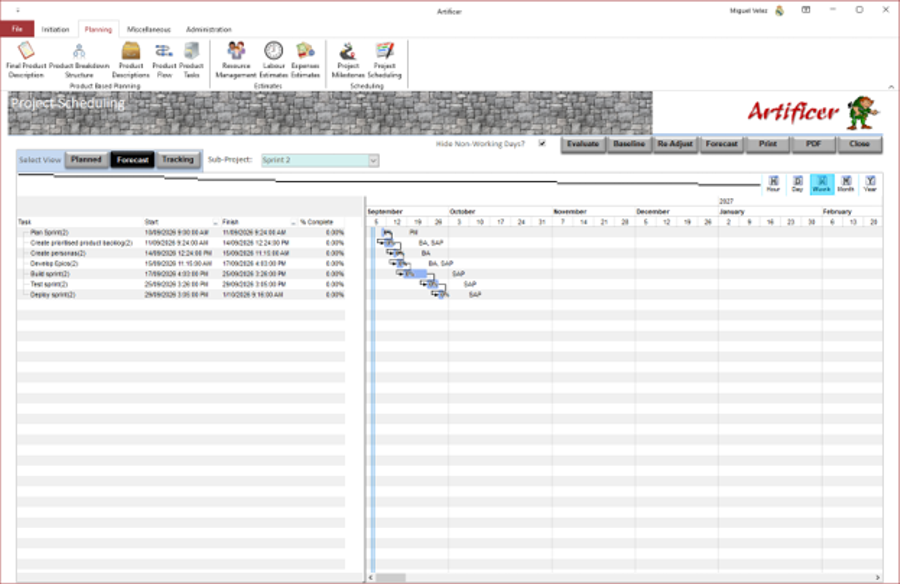900x584 pixels.
Task: Set Gantt timescale to Month
Action: point(846,184)
